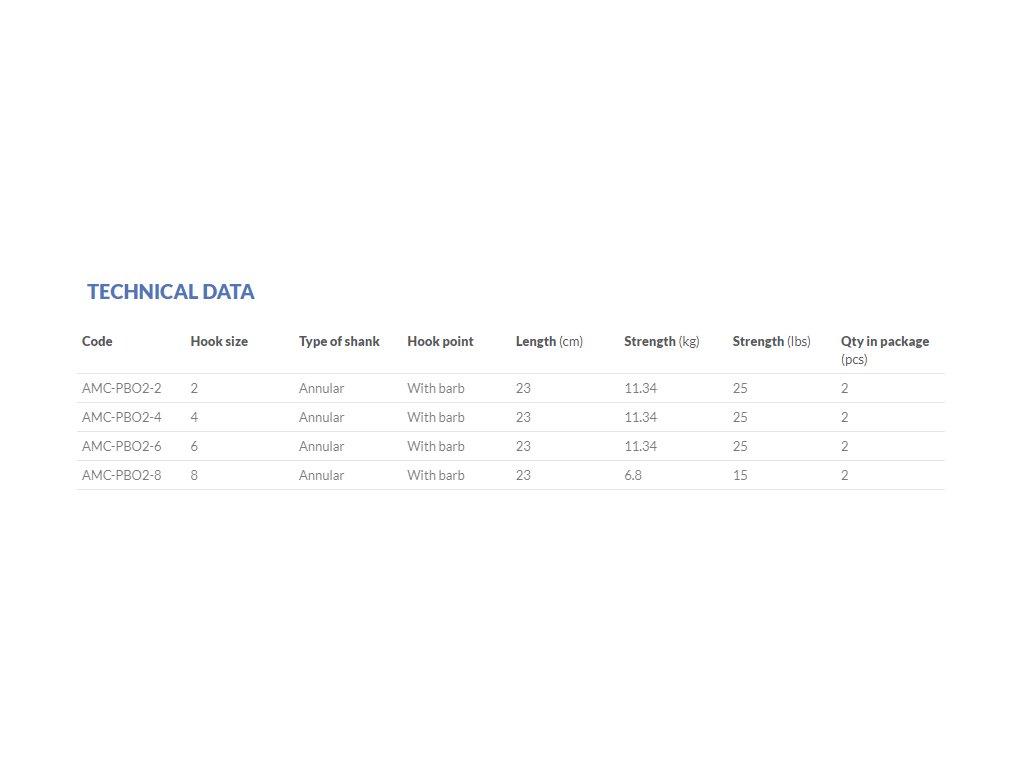
Task: Click the Type of shank header
Action: point(339,341)
